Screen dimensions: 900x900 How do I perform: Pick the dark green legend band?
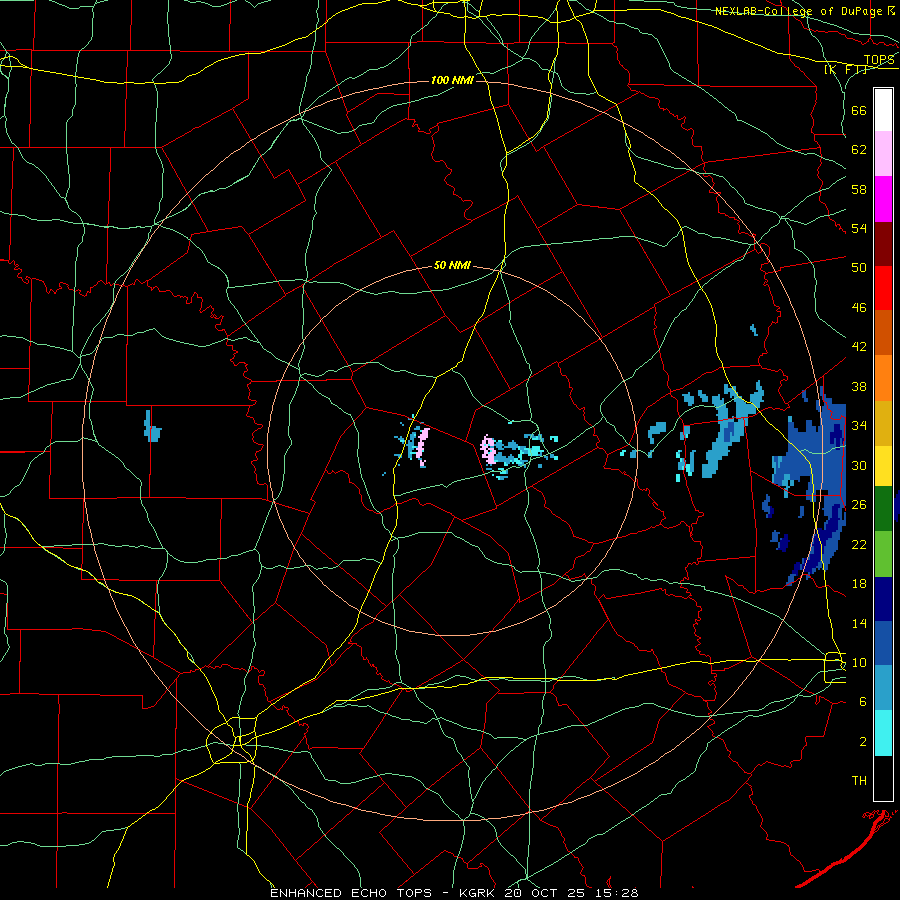(x=883, y=509)
